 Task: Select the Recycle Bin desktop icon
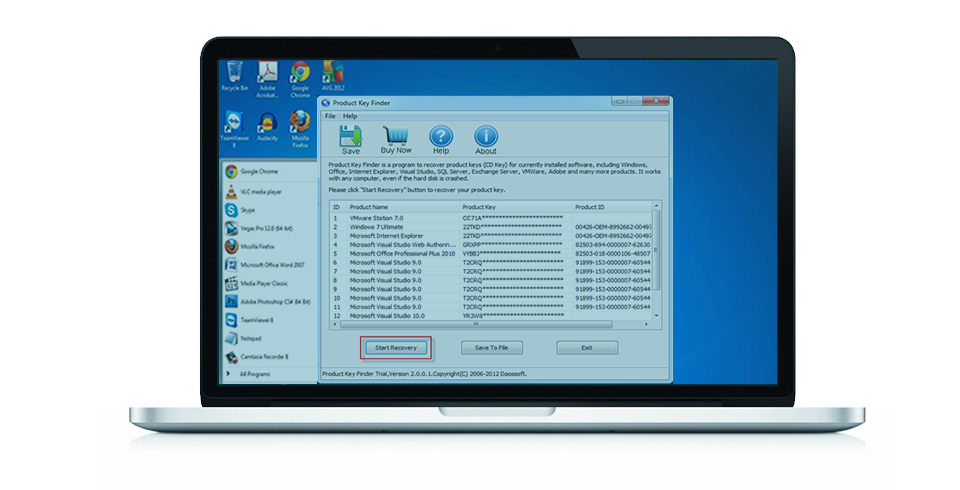(233, 76)
